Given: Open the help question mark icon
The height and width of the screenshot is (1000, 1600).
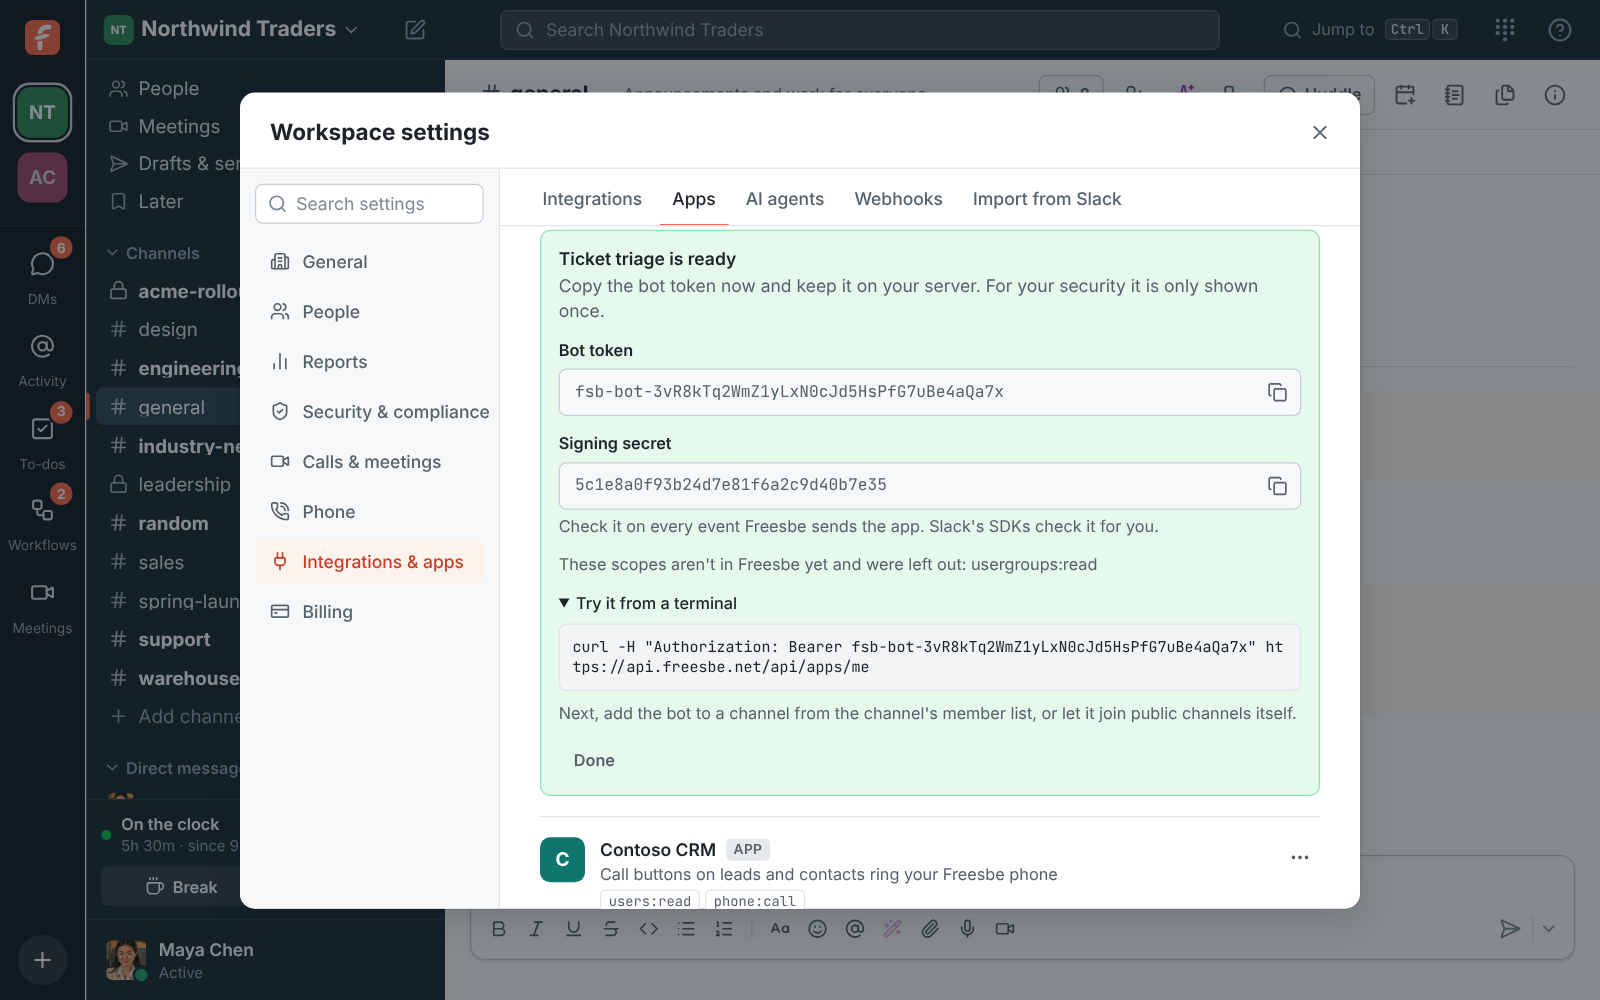Looking at the screenshot, I should [1559, 30].
